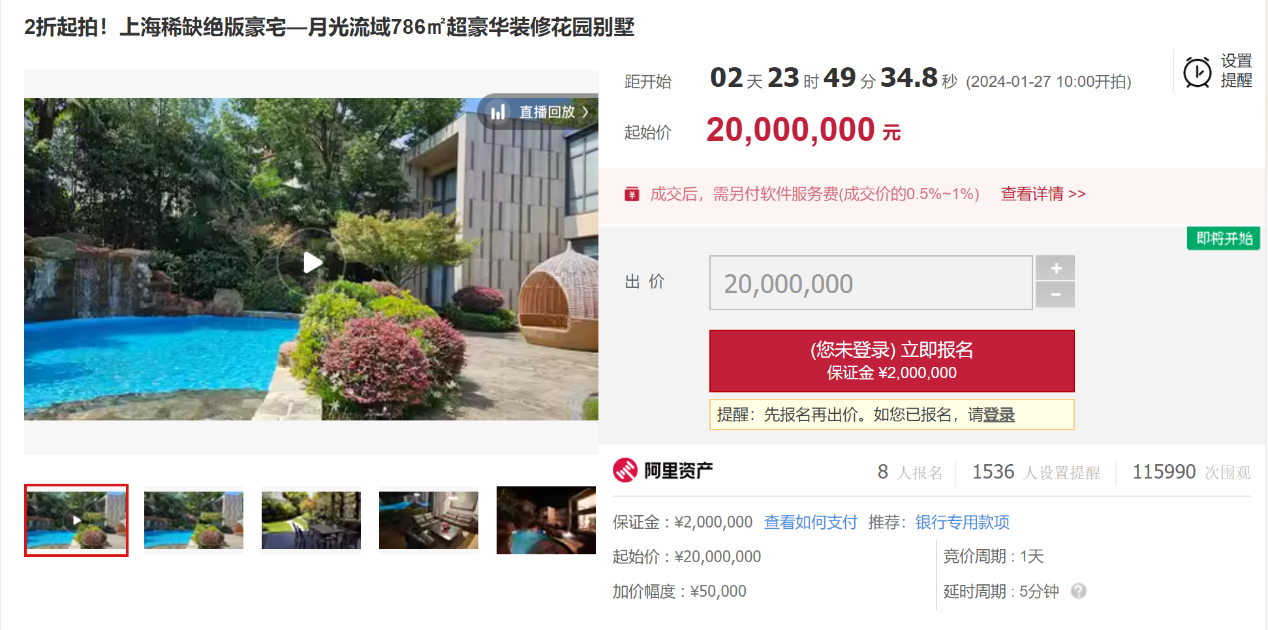This screenshot has height=630, width=1268.
Task: Click the bid price input field
Action: (x=871, y=283)
